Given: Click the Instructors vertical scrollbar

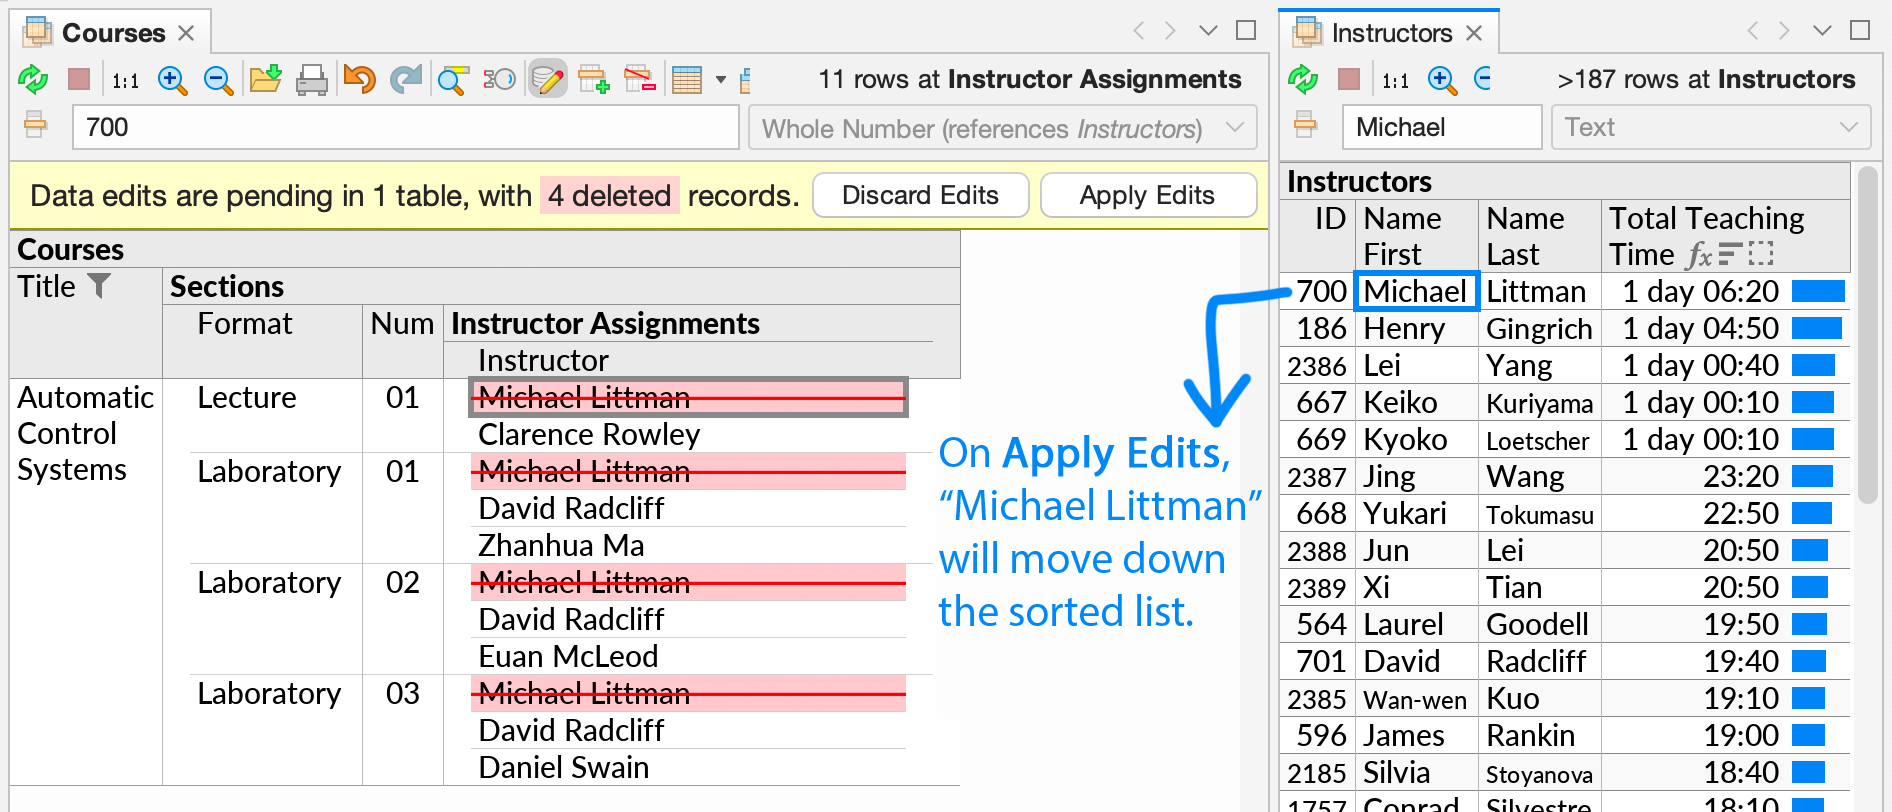Looking at the screenshot, I should tap(1867, 335).
